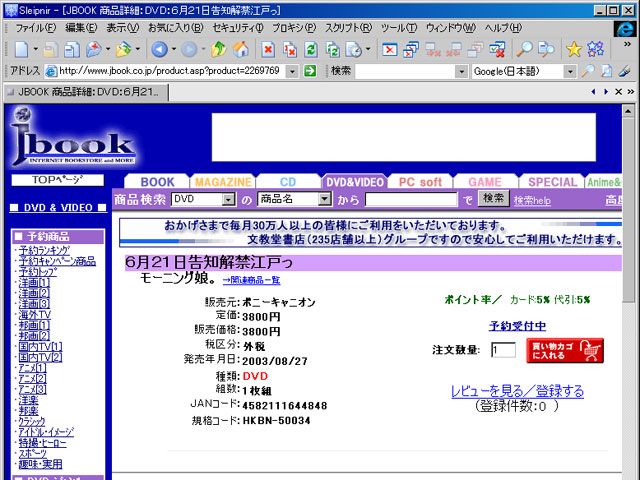Open the Google(日本語) search engine dropdown
640x480 pixels.
tap(570, 71)
